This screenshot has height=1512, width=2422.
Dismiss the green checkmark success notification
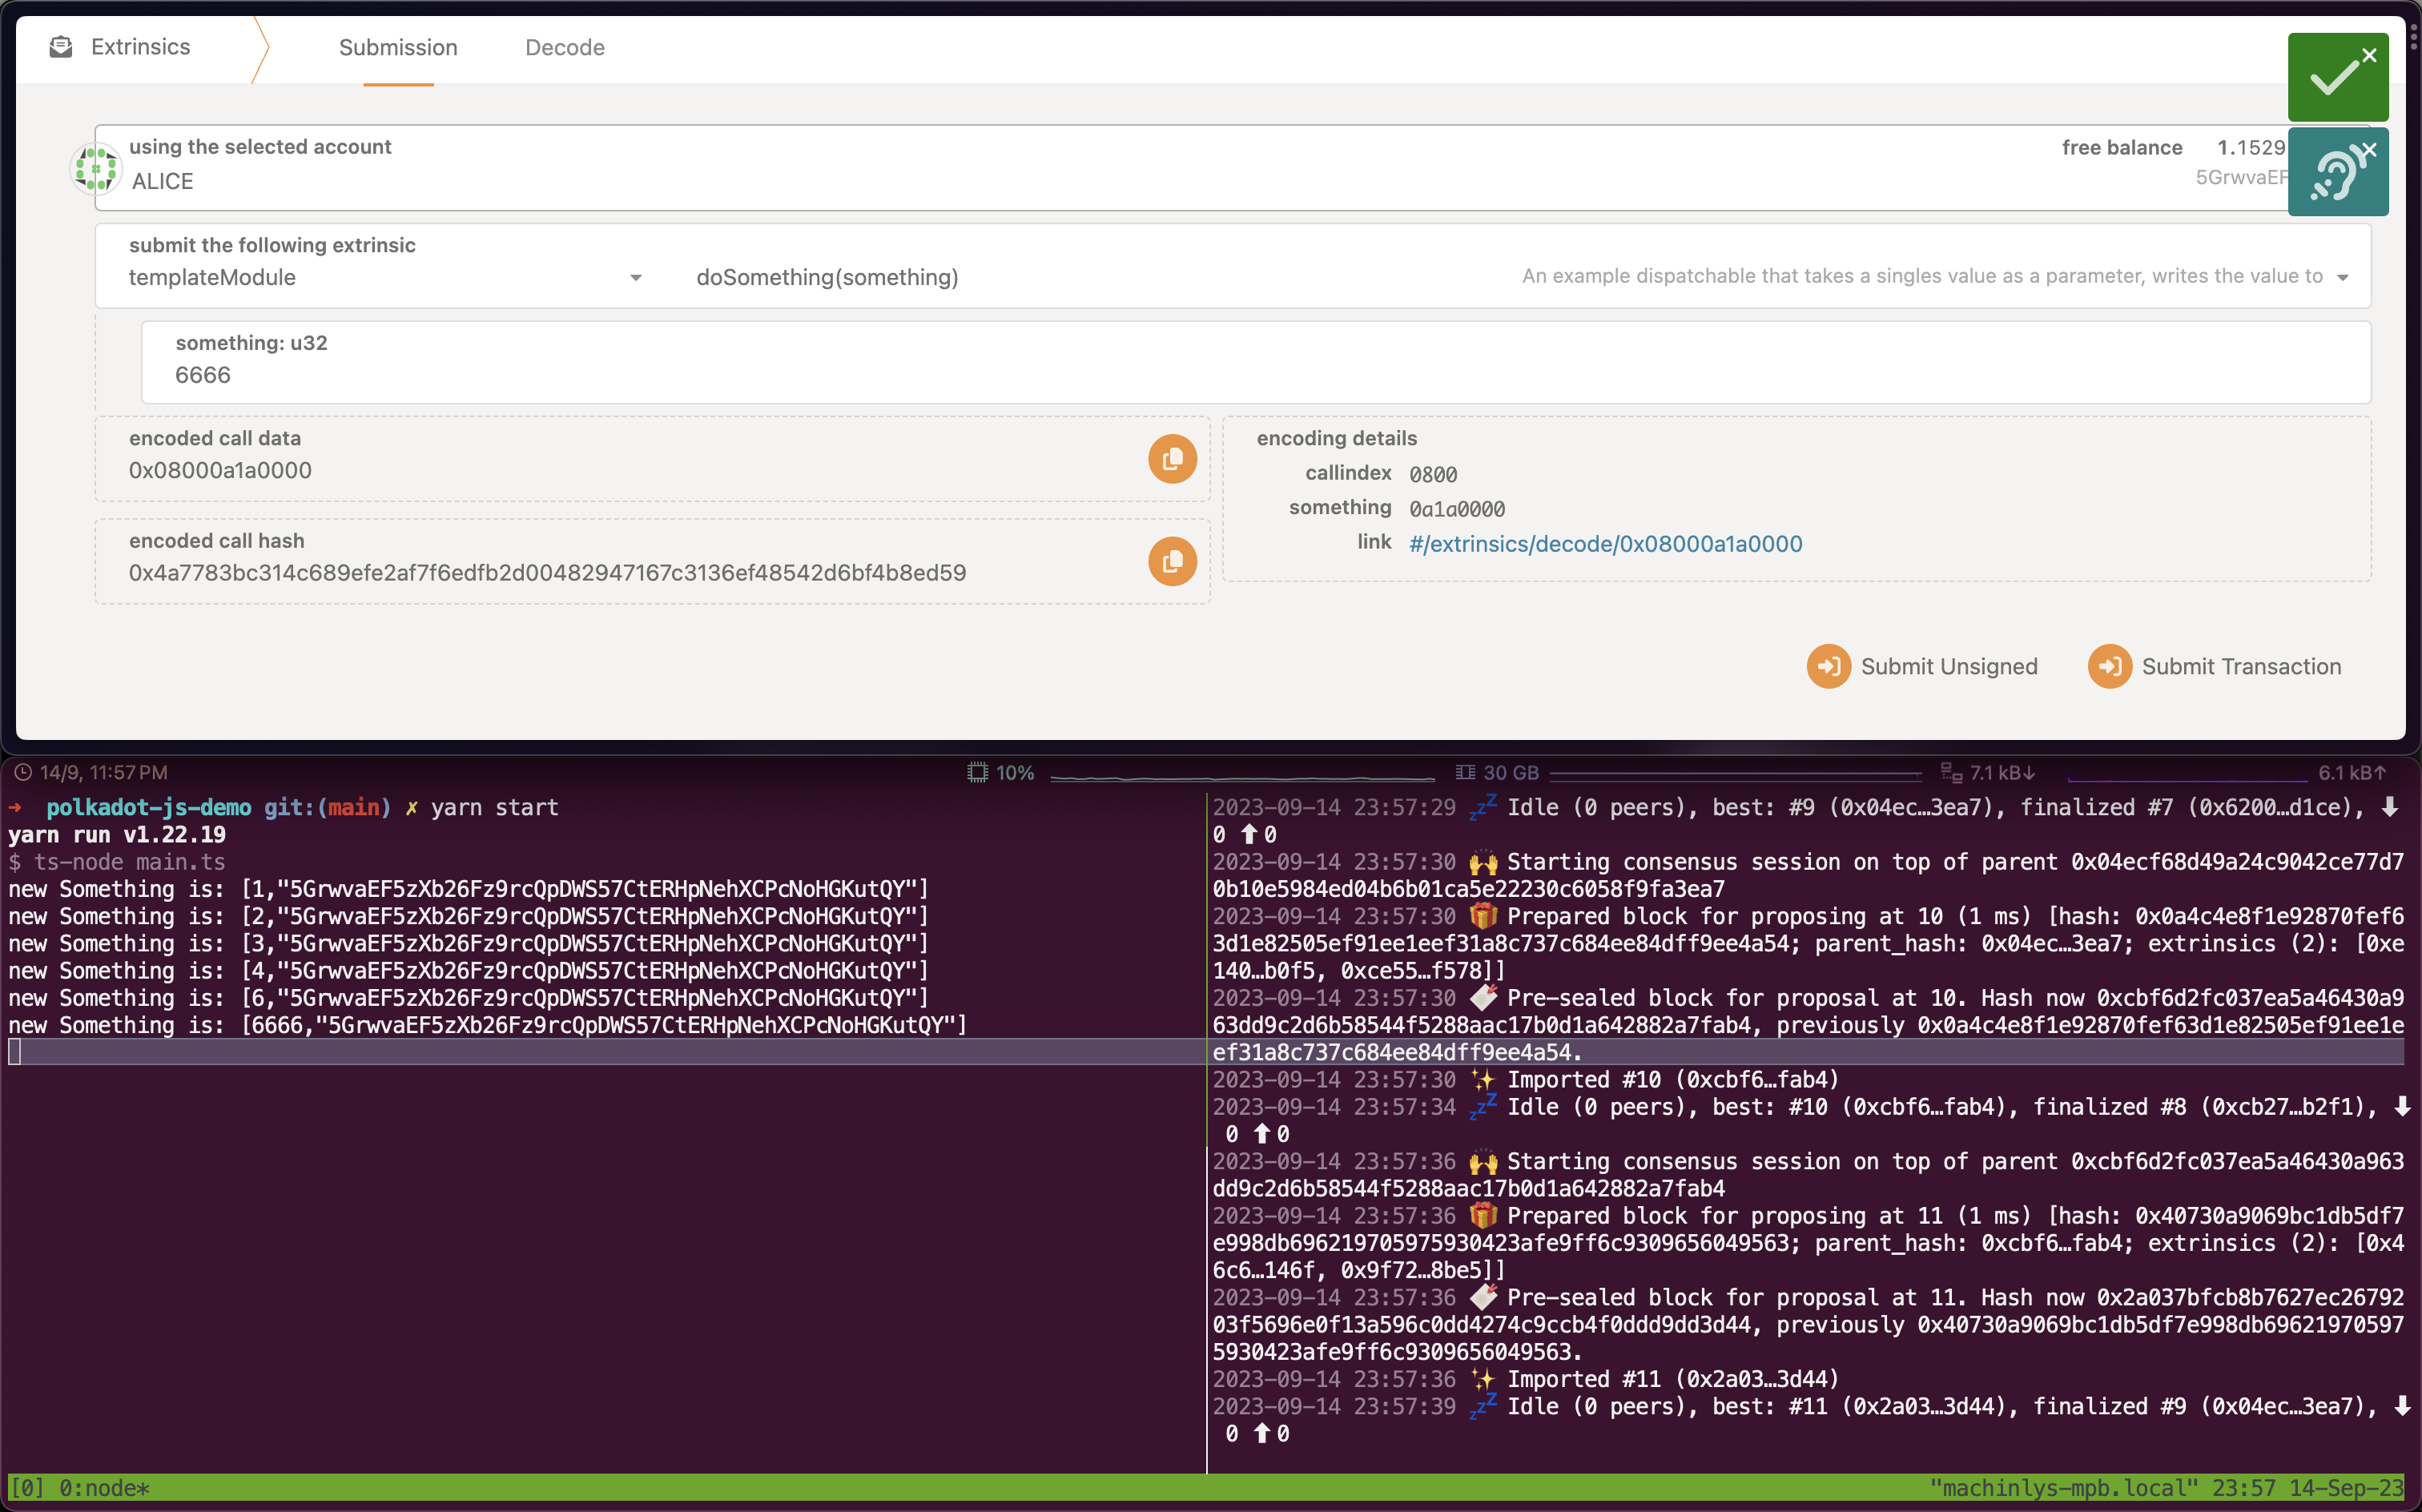click(x=2368, y=56)
